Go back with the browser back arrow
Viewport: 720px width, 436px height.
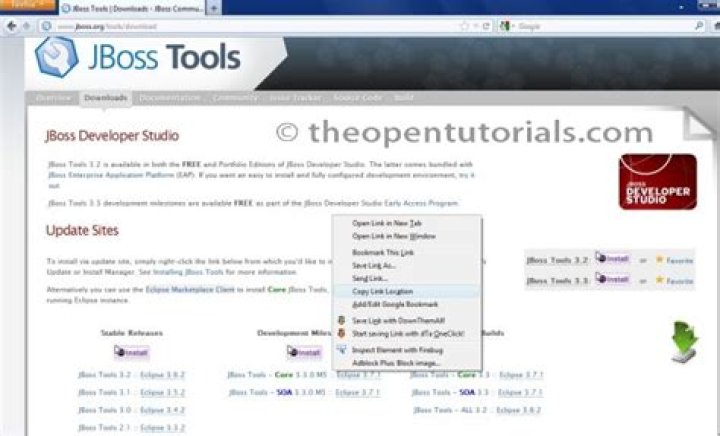(12, 26)
